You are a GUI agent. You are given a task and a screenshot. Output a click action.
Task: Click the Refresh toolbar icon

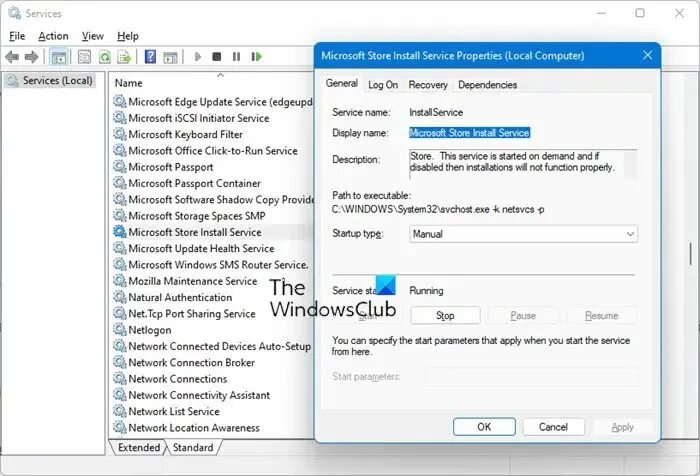point(105,57)
